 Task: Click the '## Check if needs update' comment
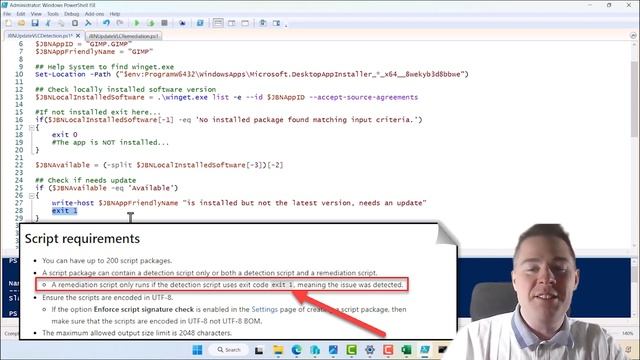pyautogui.click(x=86, y=180)
